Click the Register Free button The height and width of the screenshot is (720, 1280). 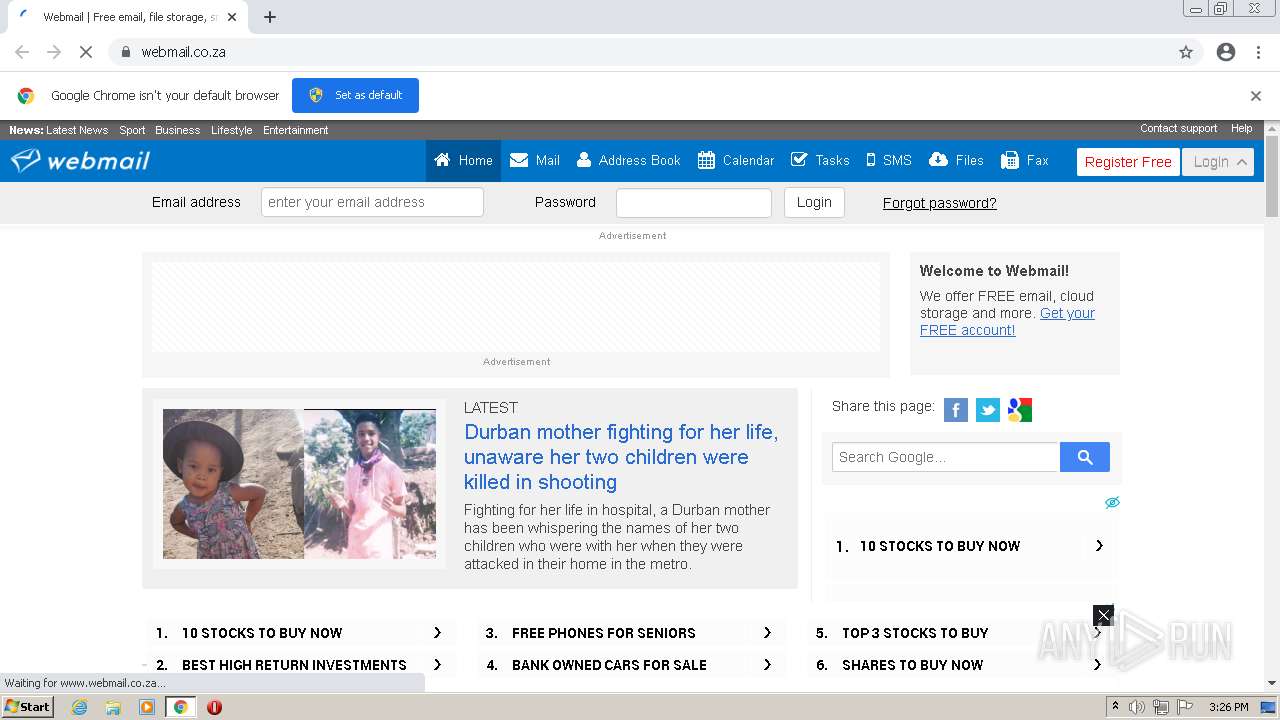pyautogui.click(x=1128, y=162)
